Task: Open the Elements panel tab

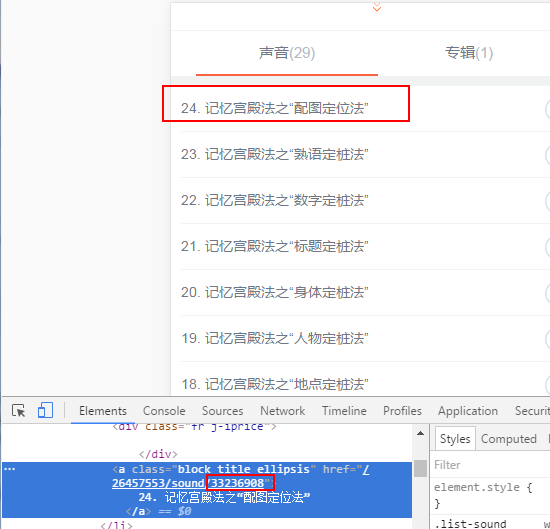Action: click(103, 411)
